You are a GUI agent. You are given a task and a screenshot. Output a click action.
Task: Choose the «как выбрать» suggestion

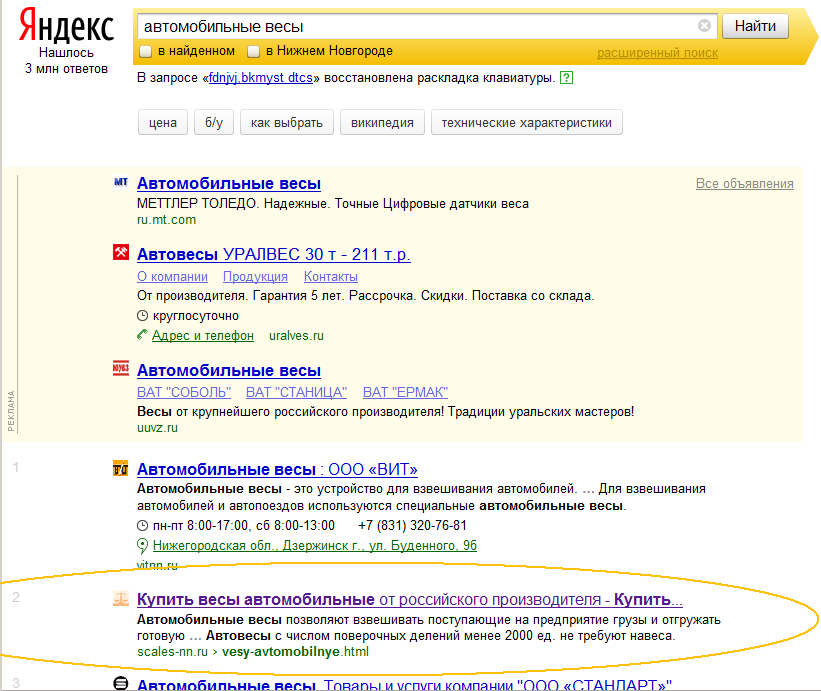tap(287, 122)
